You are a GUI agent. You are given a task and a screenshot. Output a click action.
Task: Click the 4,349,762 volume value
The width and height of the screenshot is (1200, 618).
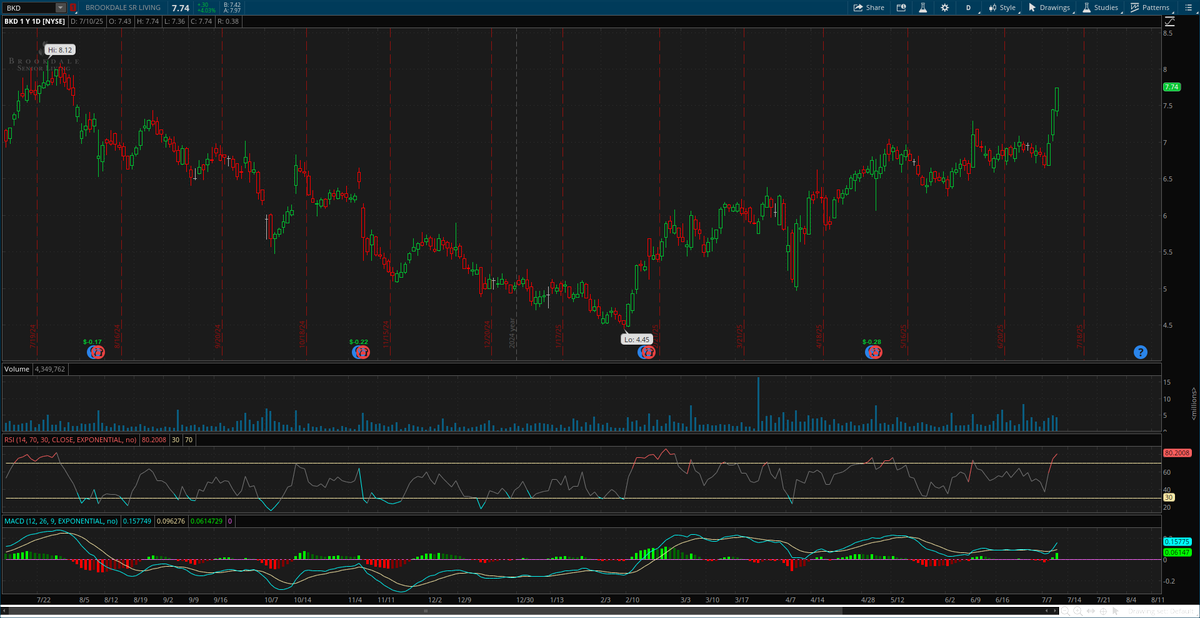point(50,369)
